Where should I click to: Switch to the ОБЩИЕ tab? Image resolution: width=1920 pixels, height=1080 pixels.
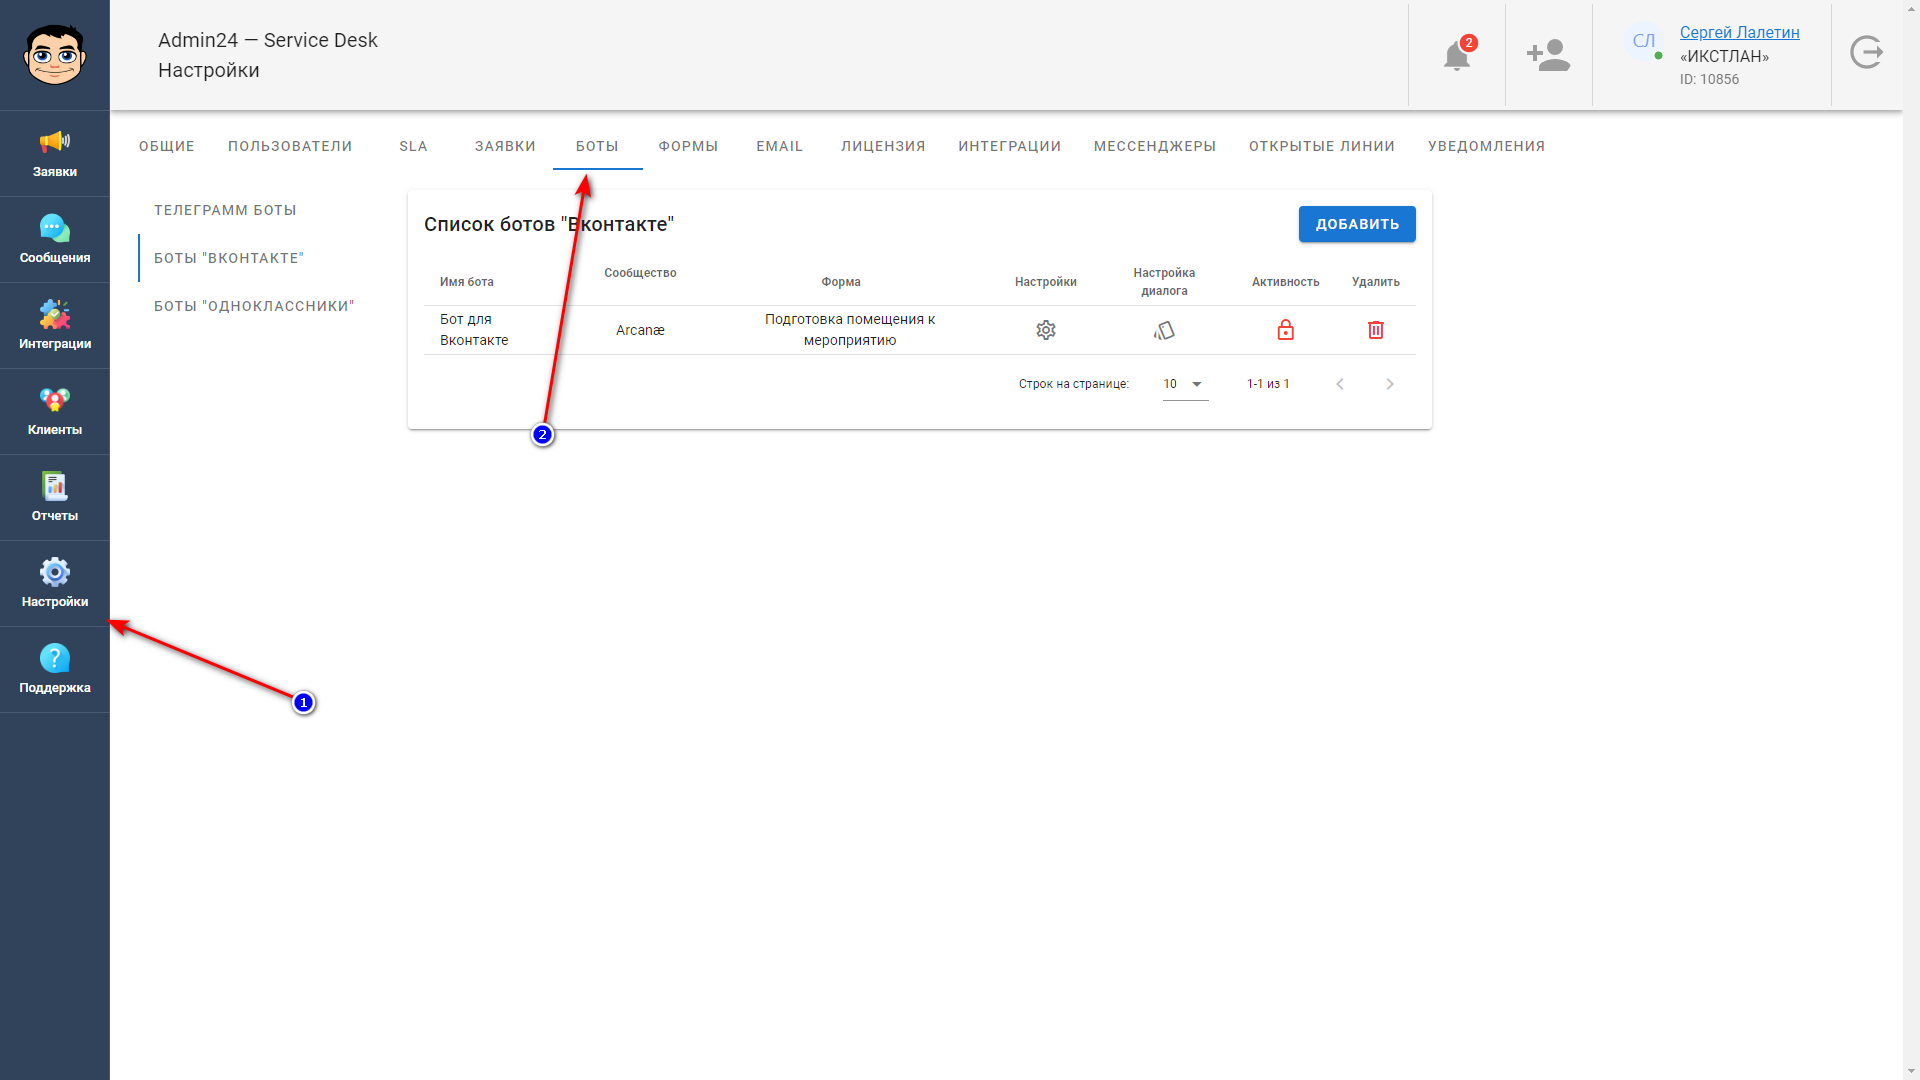point(167,146)
